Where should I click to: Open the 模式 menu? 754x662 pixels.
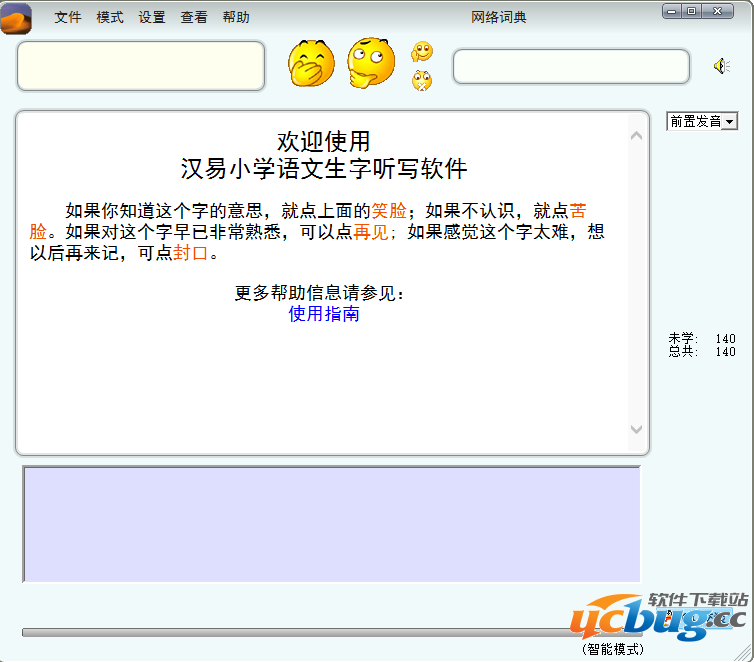pos(110,17)
